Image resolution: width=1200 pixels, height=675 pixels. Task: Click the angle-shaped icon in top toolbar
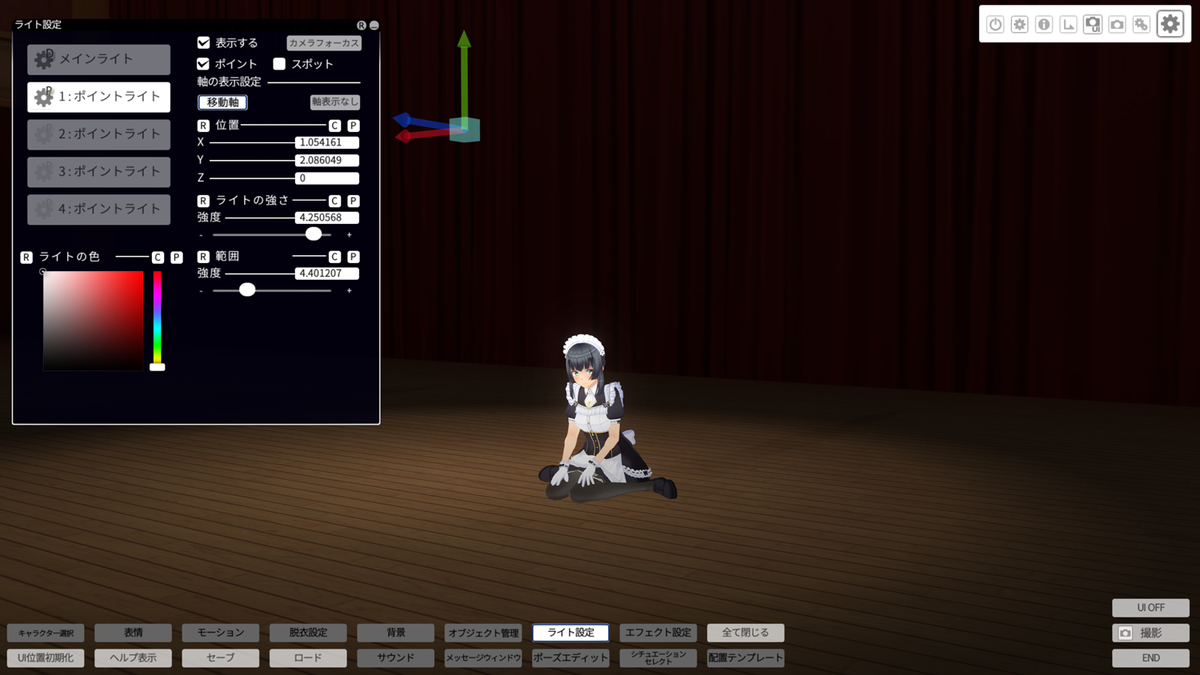click(x=1068, y=24)
